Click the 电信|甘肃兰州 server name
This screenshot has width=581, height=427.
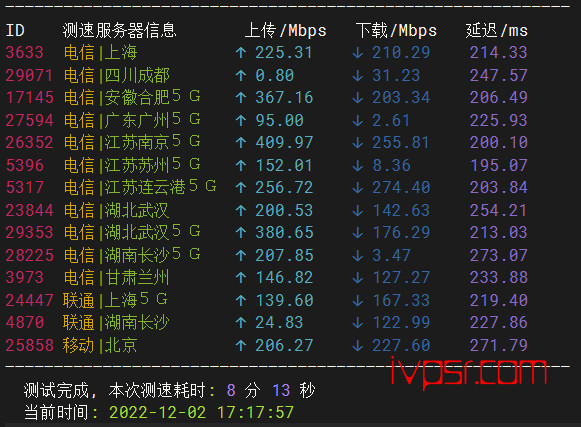click(116, 277)
